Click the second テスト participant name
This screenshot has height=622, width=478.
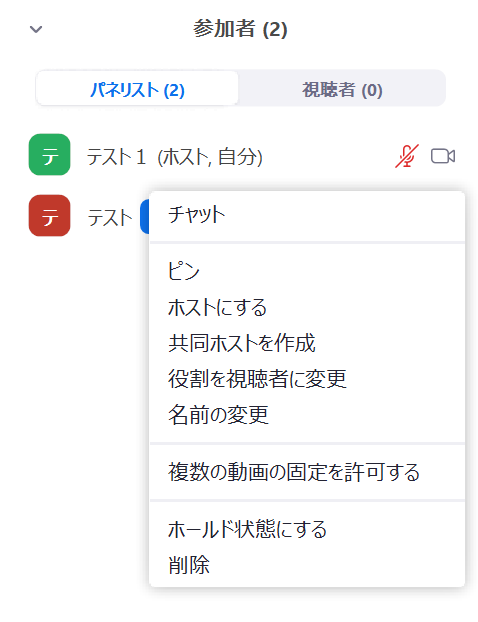pyautogui.click(x=109, y=218)
